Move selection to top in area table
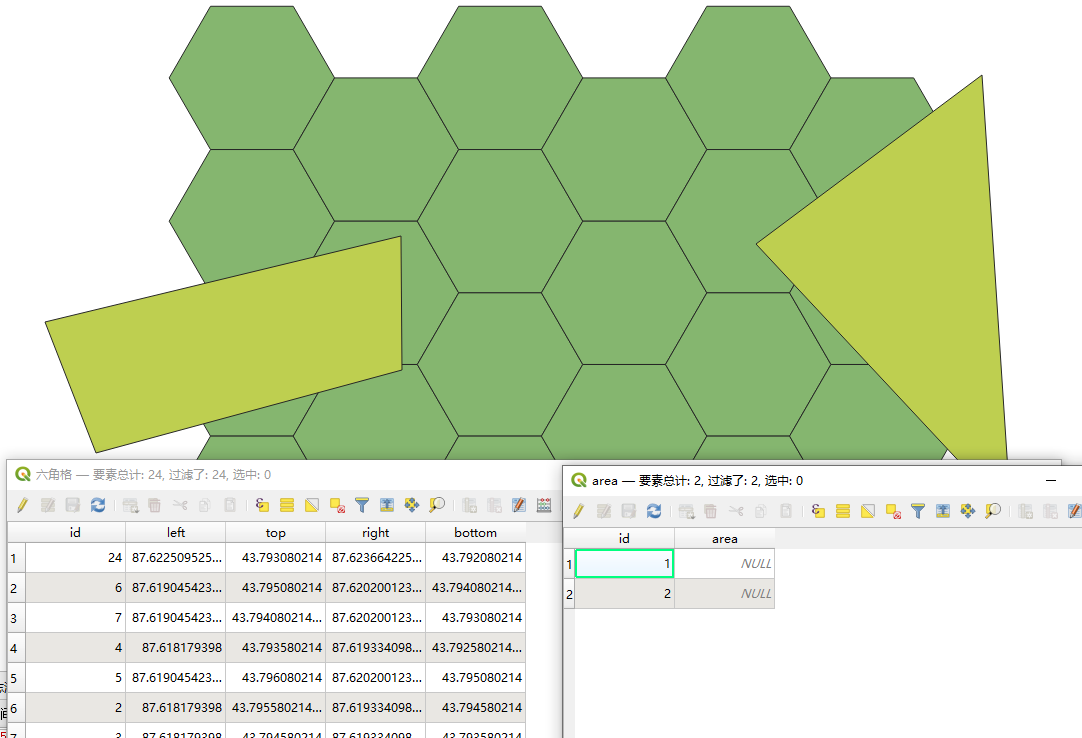Viewport: 1082px width, 738px height. 943,511
